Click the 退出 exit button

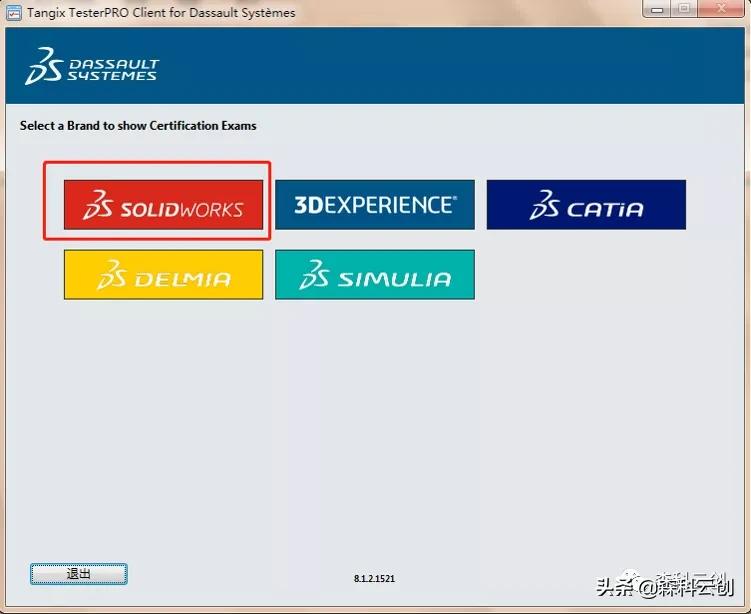pos(79,574)
